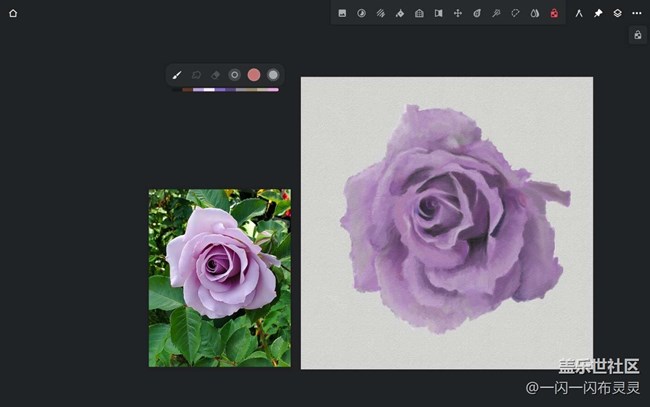Toggle the red lock icon in toolbar
The image size is (650, 407).
pyautogui.click(x=554, y=13)
